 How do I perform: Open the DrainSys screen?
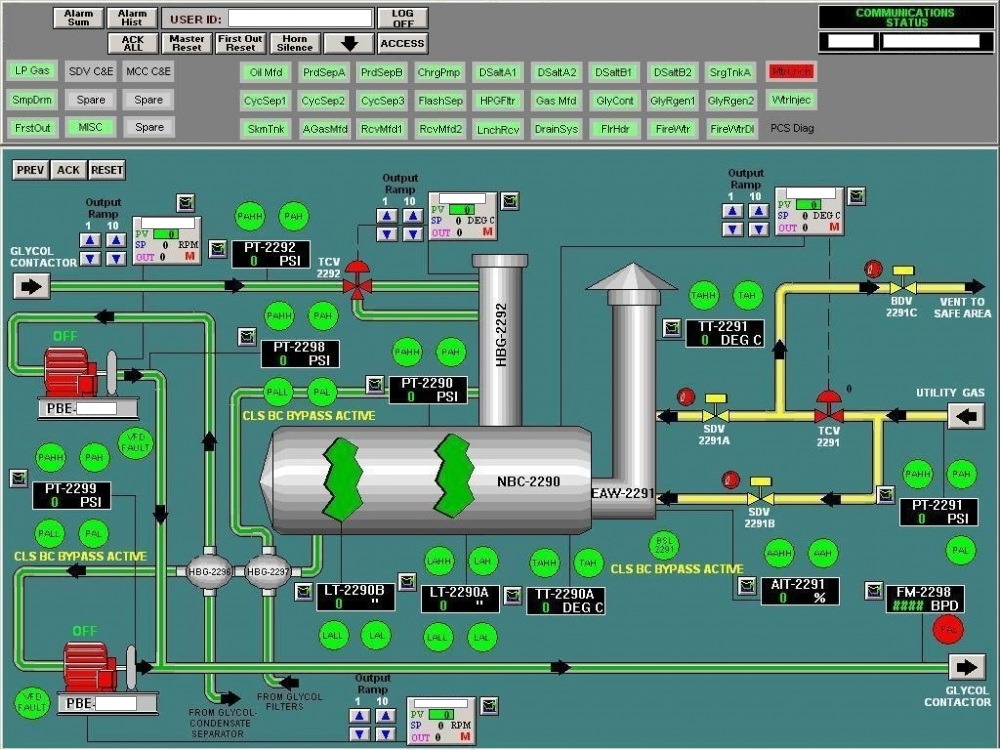[556, 128]
